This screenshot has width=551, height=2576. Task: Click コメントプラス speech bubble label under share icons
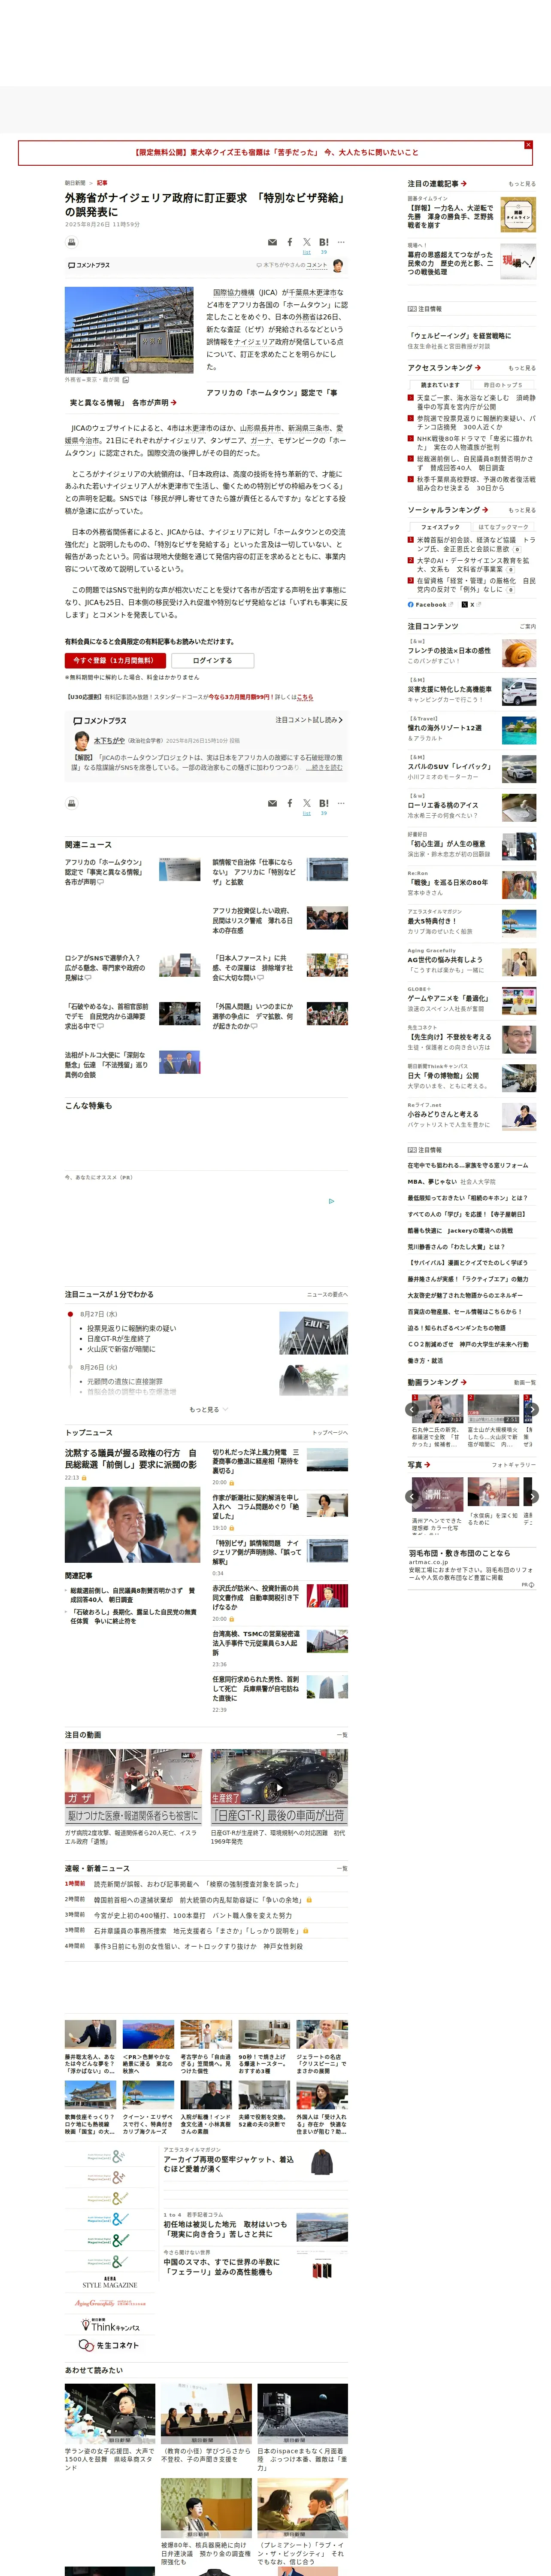(x=89, y=265)
